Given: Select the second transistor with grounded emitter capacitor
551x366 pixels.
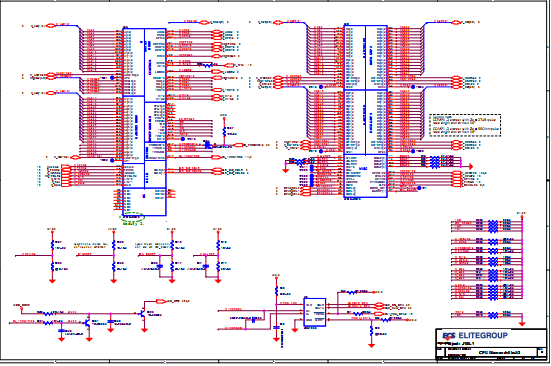Looking at the screenshot, I should [x=87, y=322].
